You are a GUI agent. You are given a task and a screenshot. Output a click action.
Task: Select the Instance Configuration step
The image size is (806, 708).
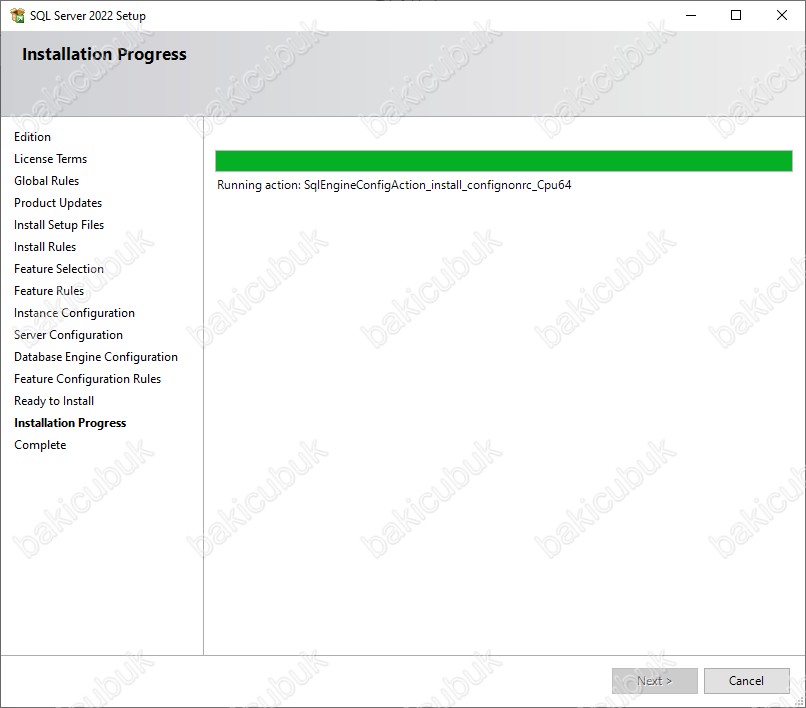74,313
